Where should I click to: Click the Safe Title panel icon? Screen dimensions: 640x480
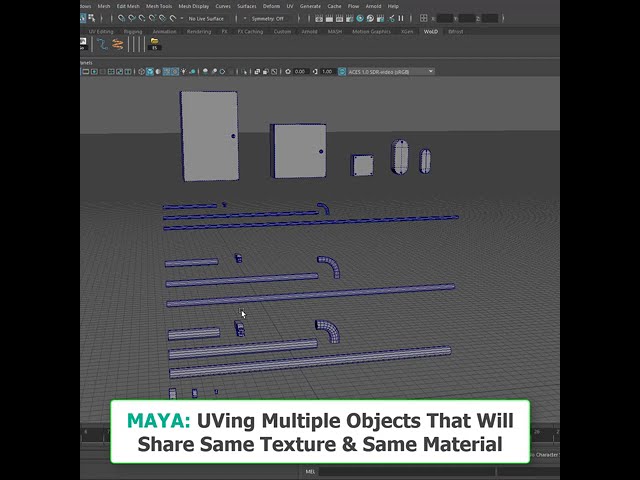pyautogui.click(x=128, y=71)
